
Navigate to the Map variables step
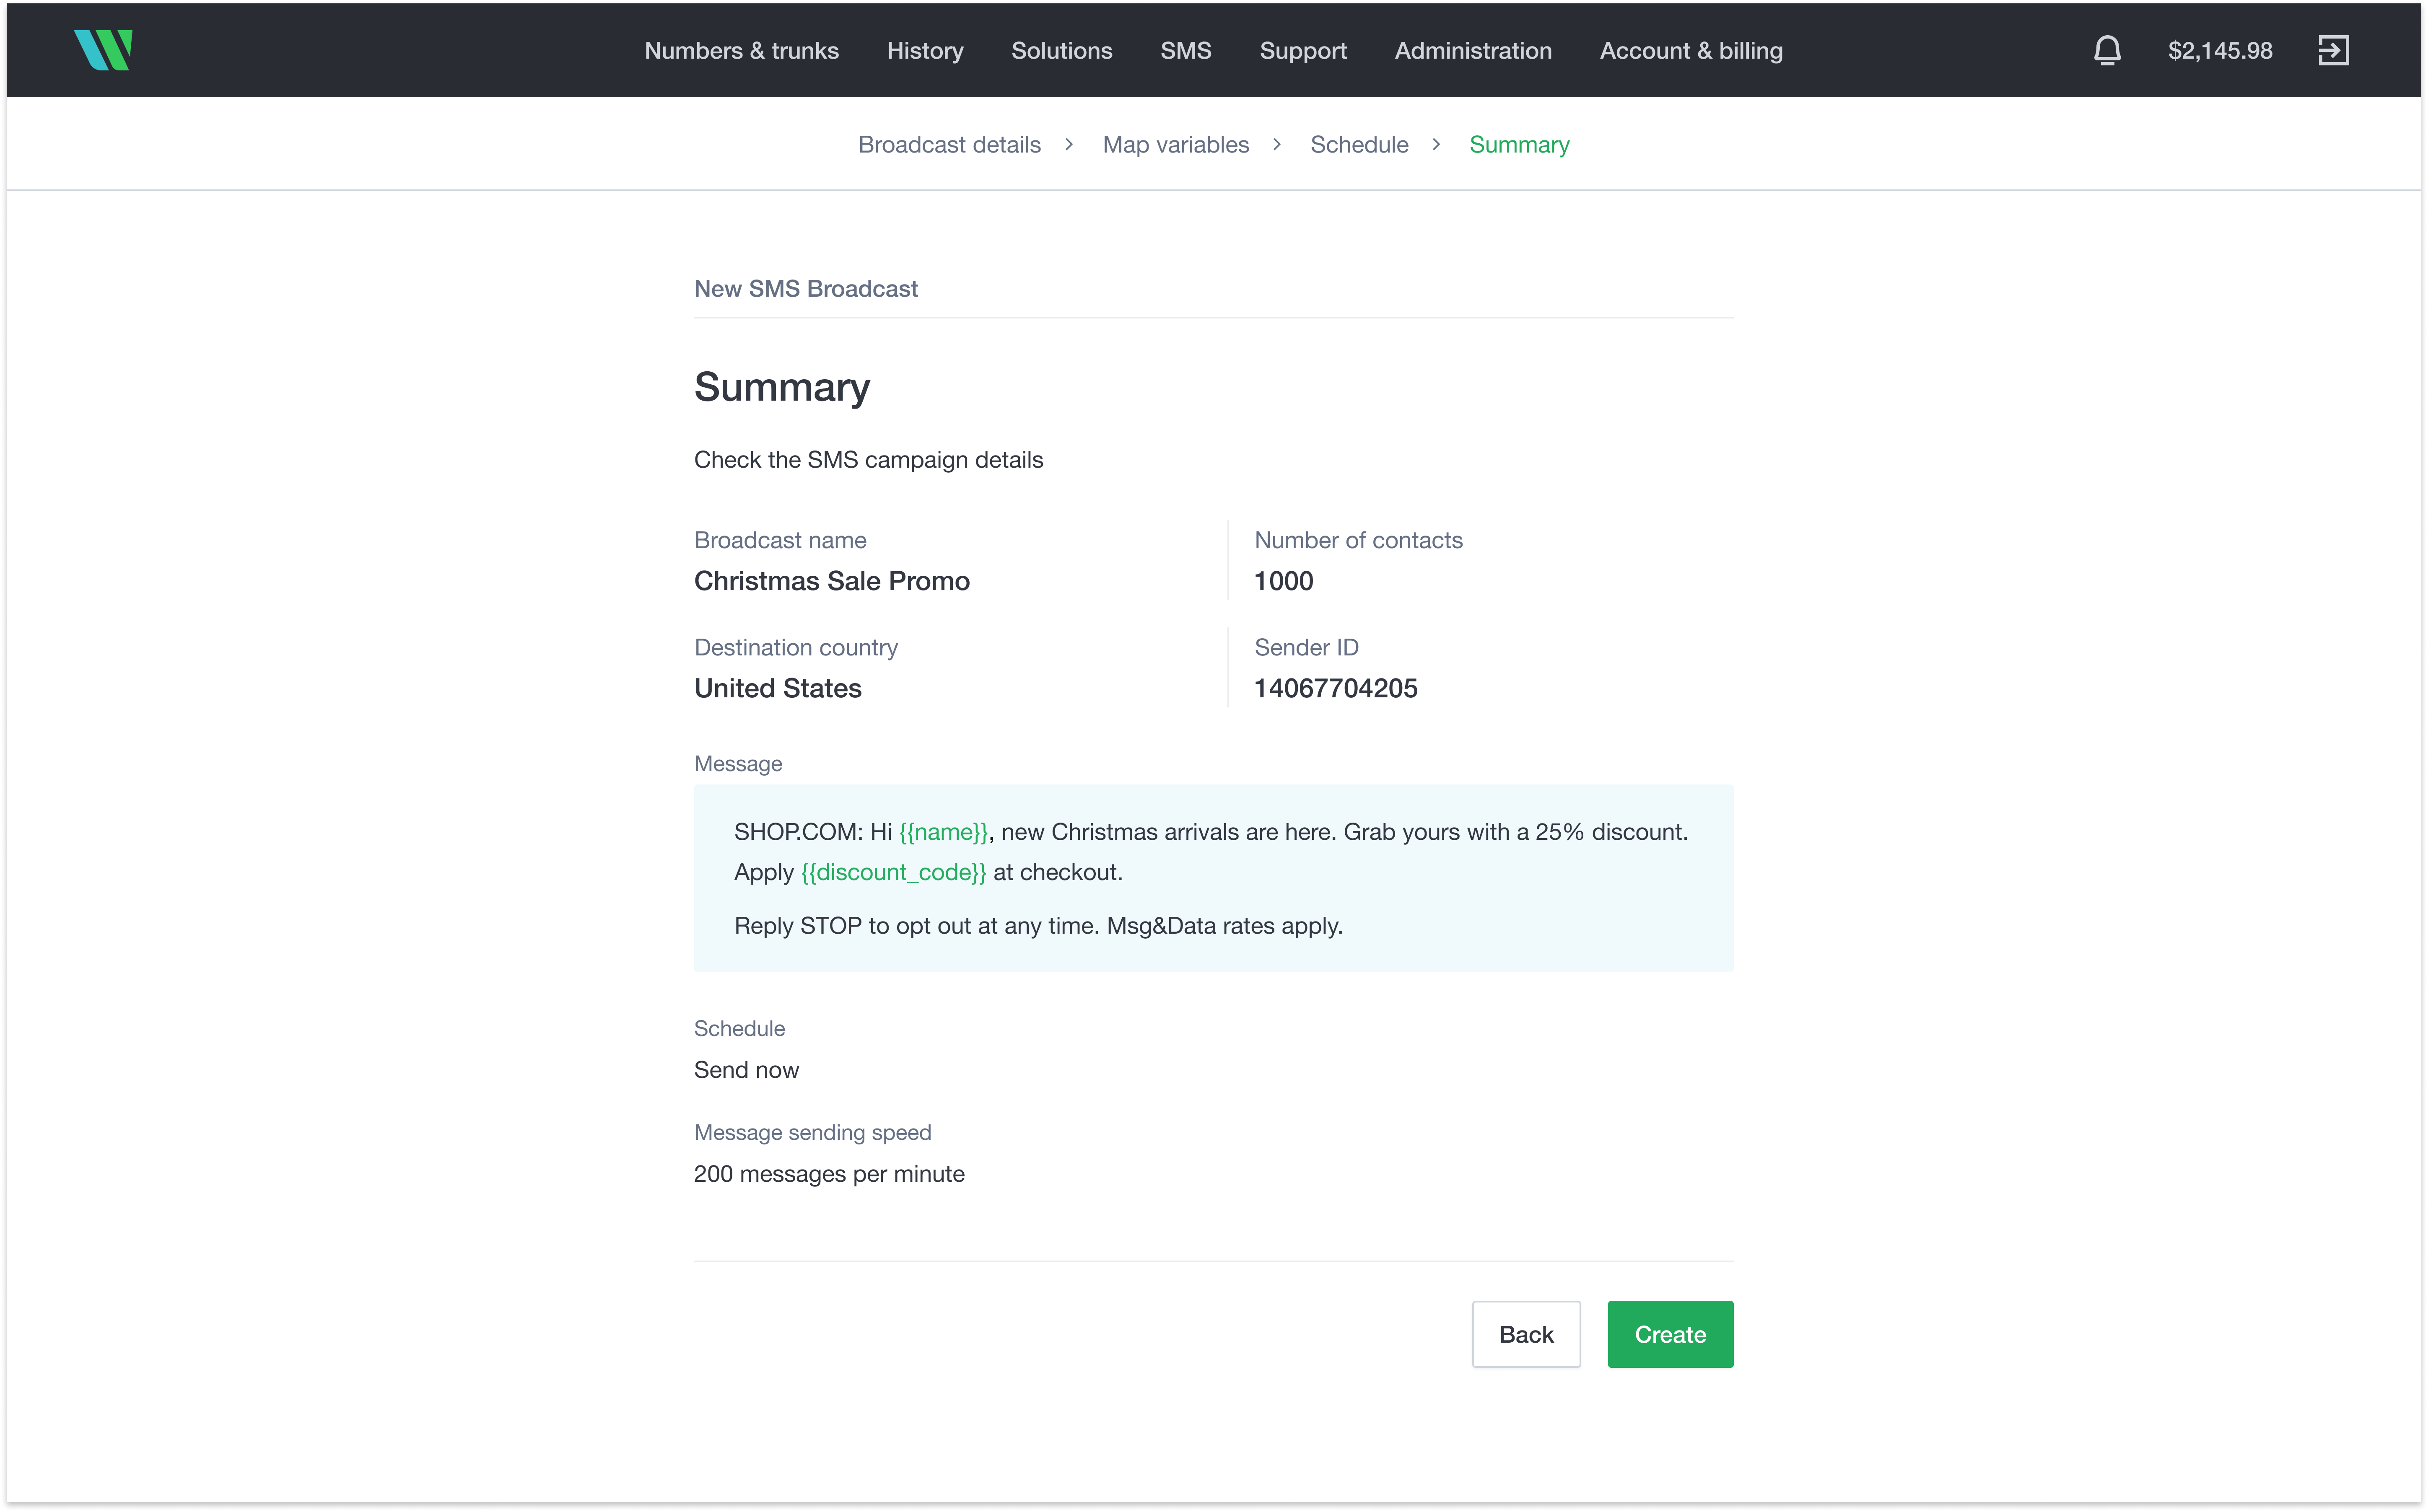pyautogui.click(x=1175, y=144)
